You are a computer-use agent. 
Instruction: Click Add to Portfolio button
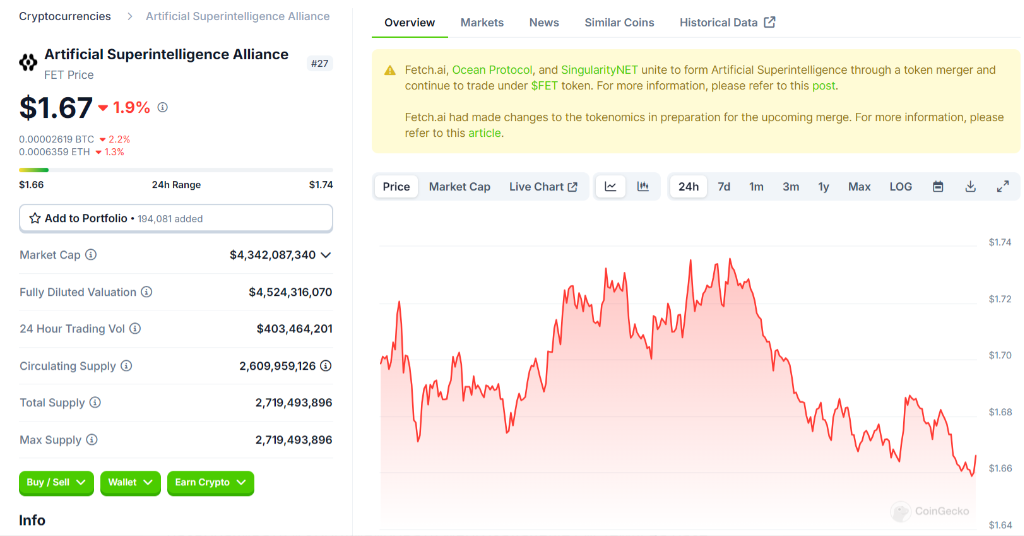[x=176, y=218]
